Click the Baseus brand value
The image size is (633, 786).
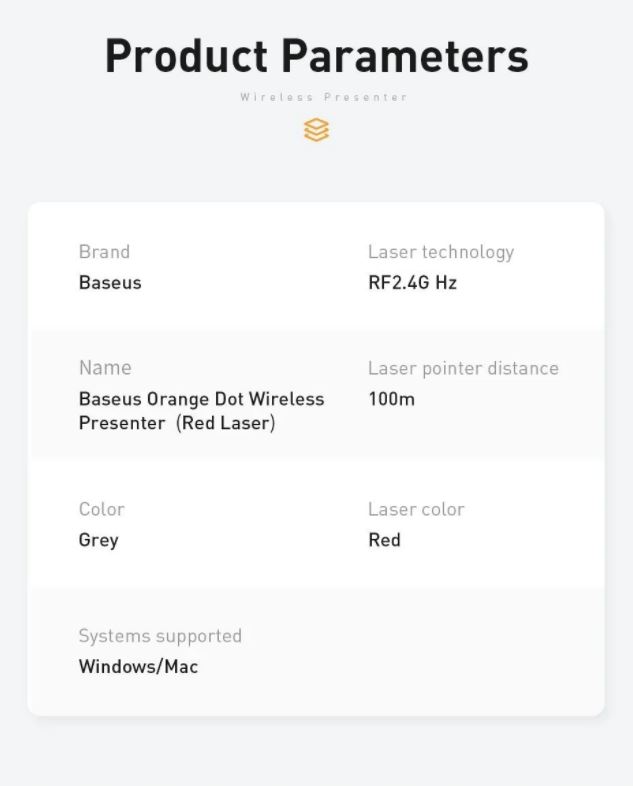tap(110, 283)
